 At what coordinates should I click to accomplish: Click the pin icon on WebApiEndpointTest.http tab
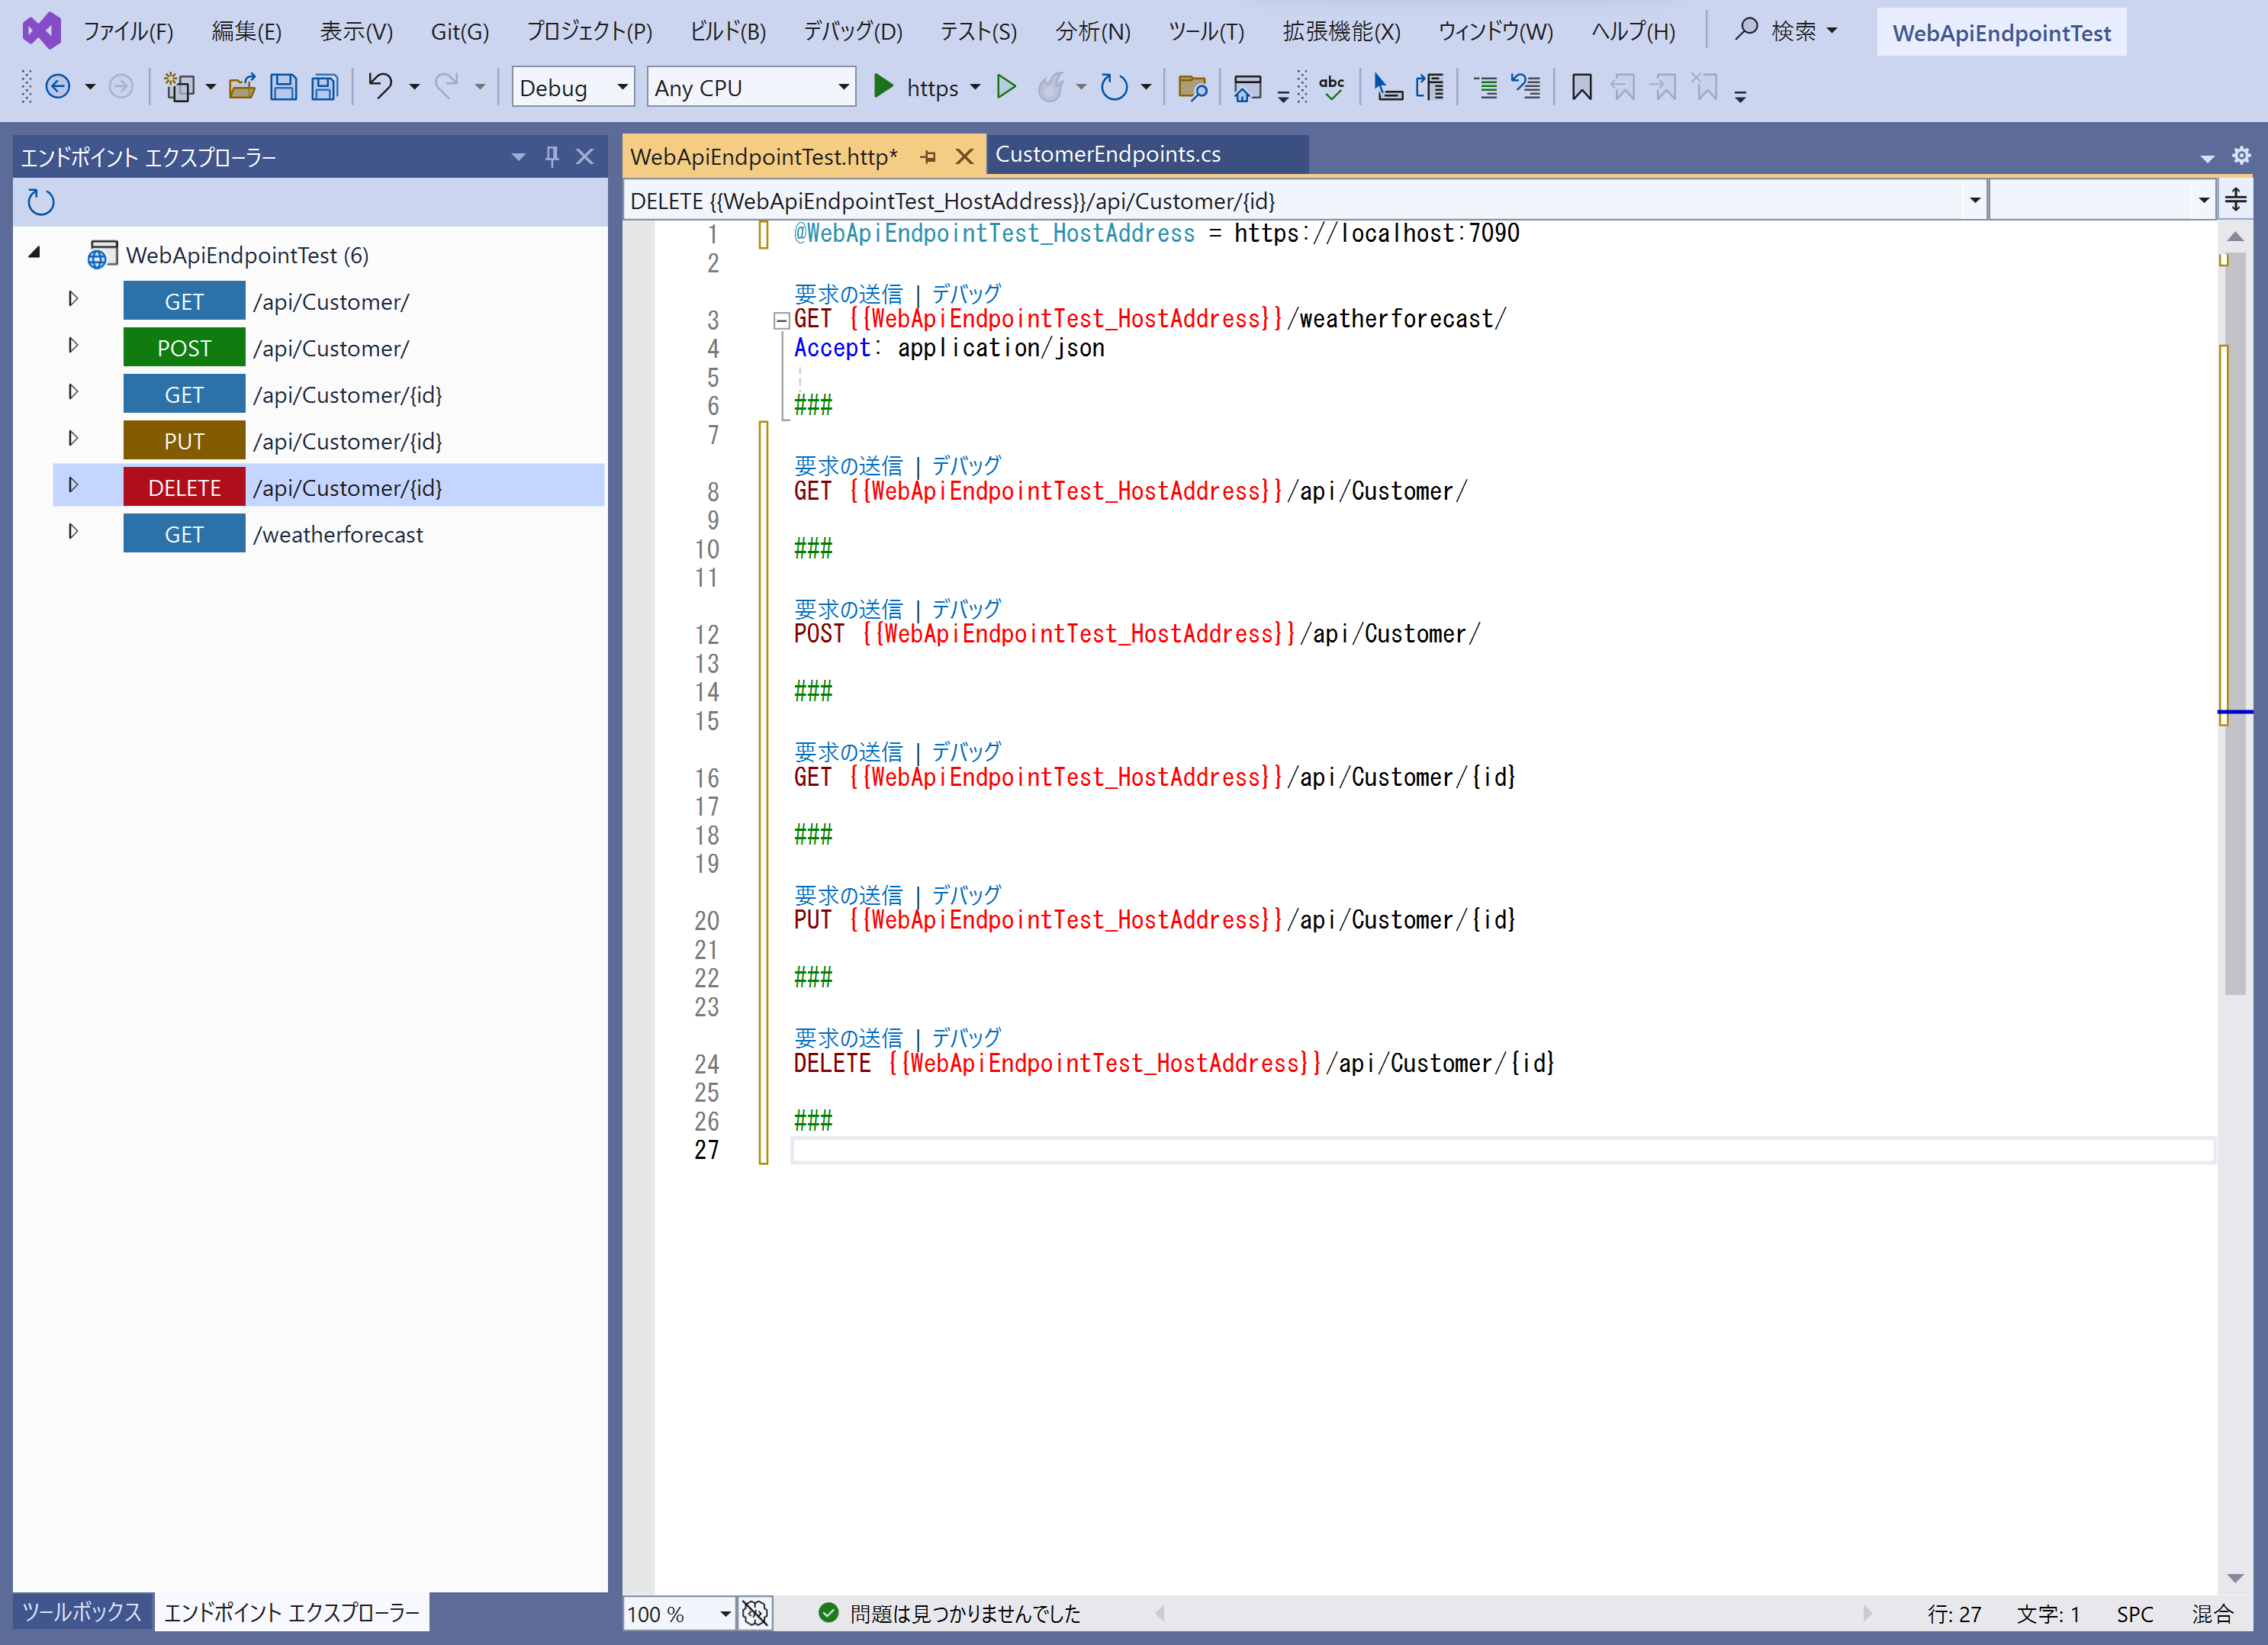[928, 157]
